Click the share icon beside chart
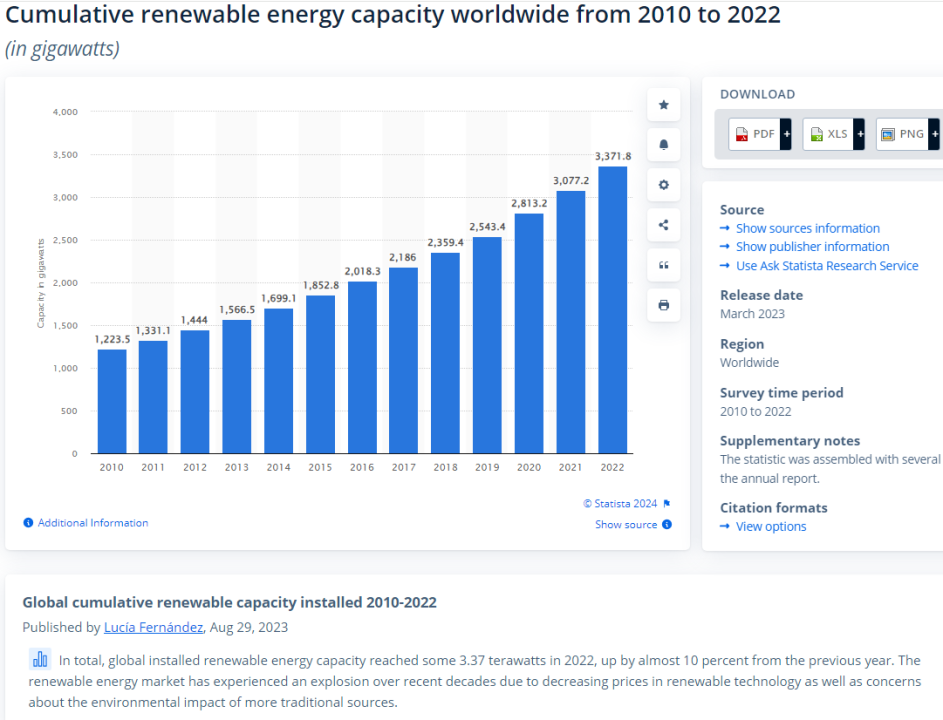This screenshot has width=943, height=720. (663, 225)
